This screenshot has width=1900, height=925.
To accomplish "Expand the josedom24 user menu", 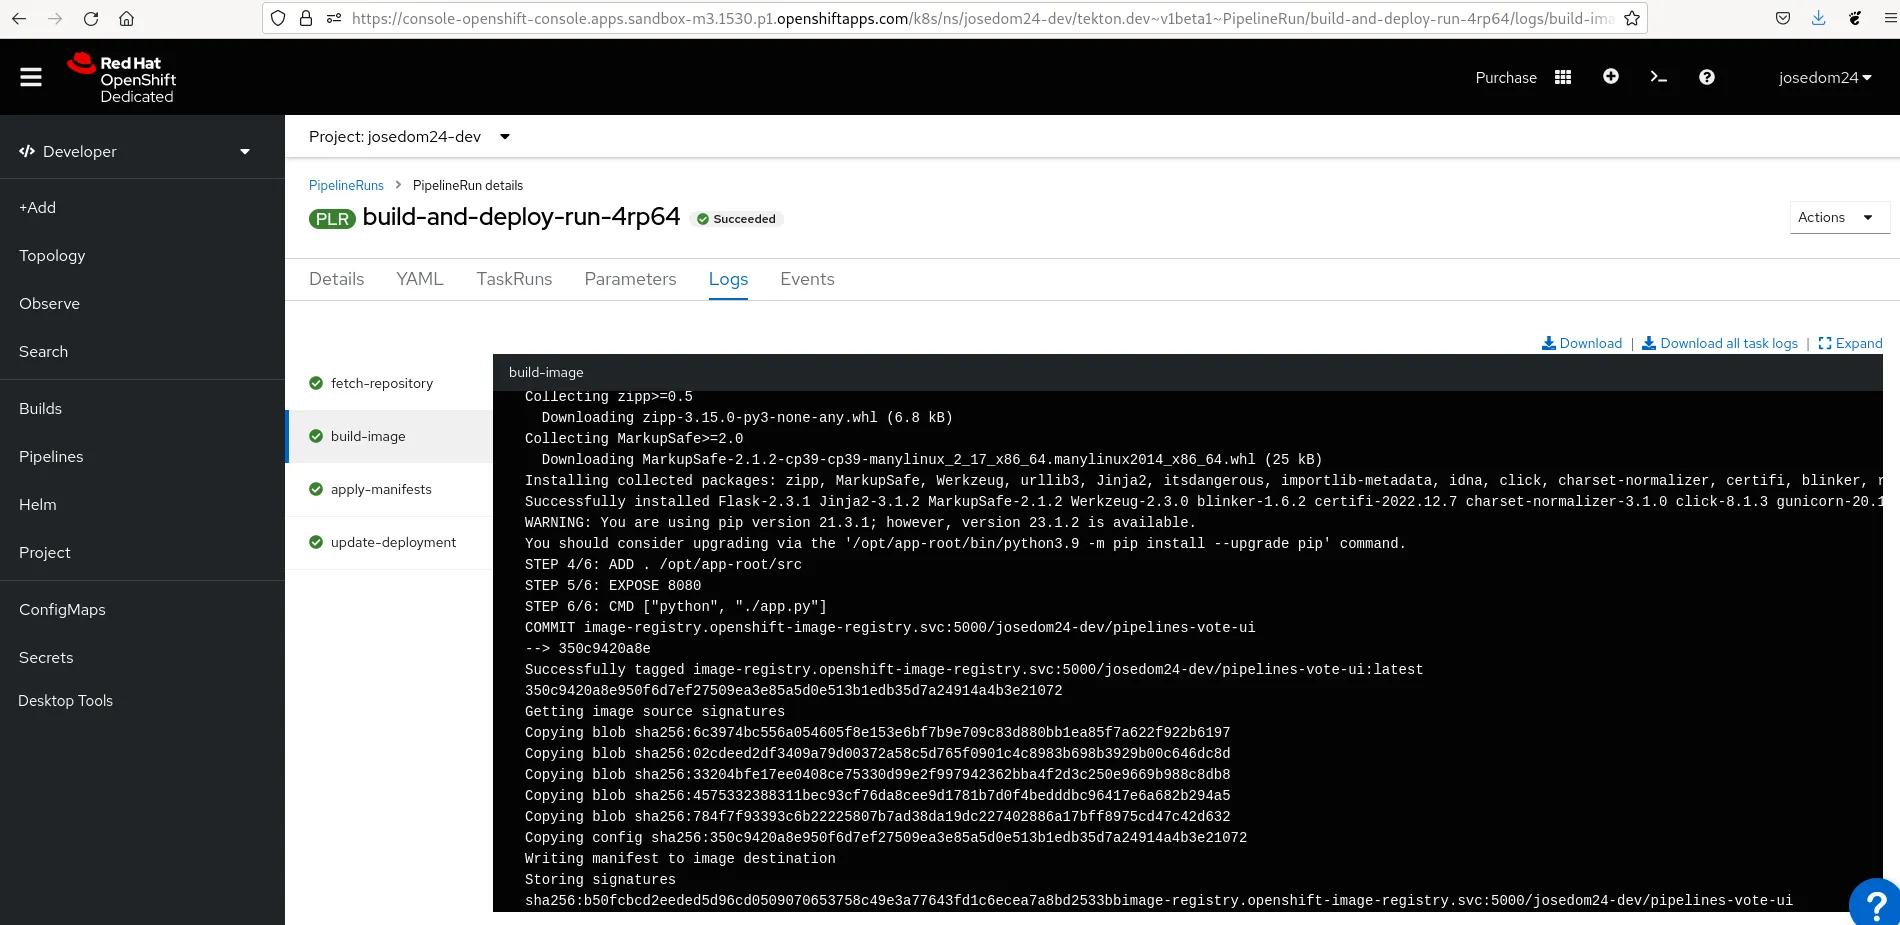I will (1824, 77).
